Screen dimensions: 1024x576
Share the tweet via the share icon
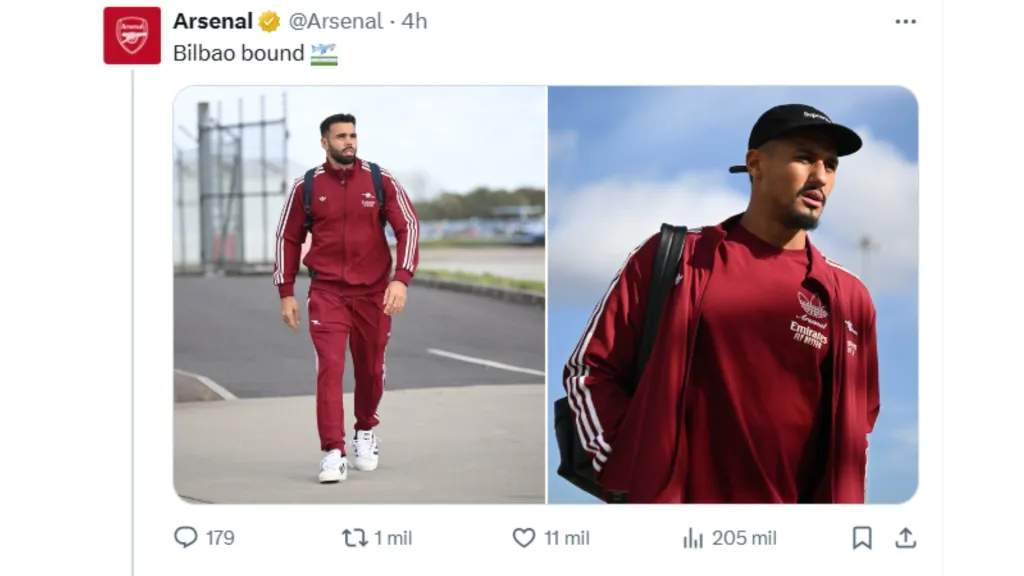(x=908, y=537)
